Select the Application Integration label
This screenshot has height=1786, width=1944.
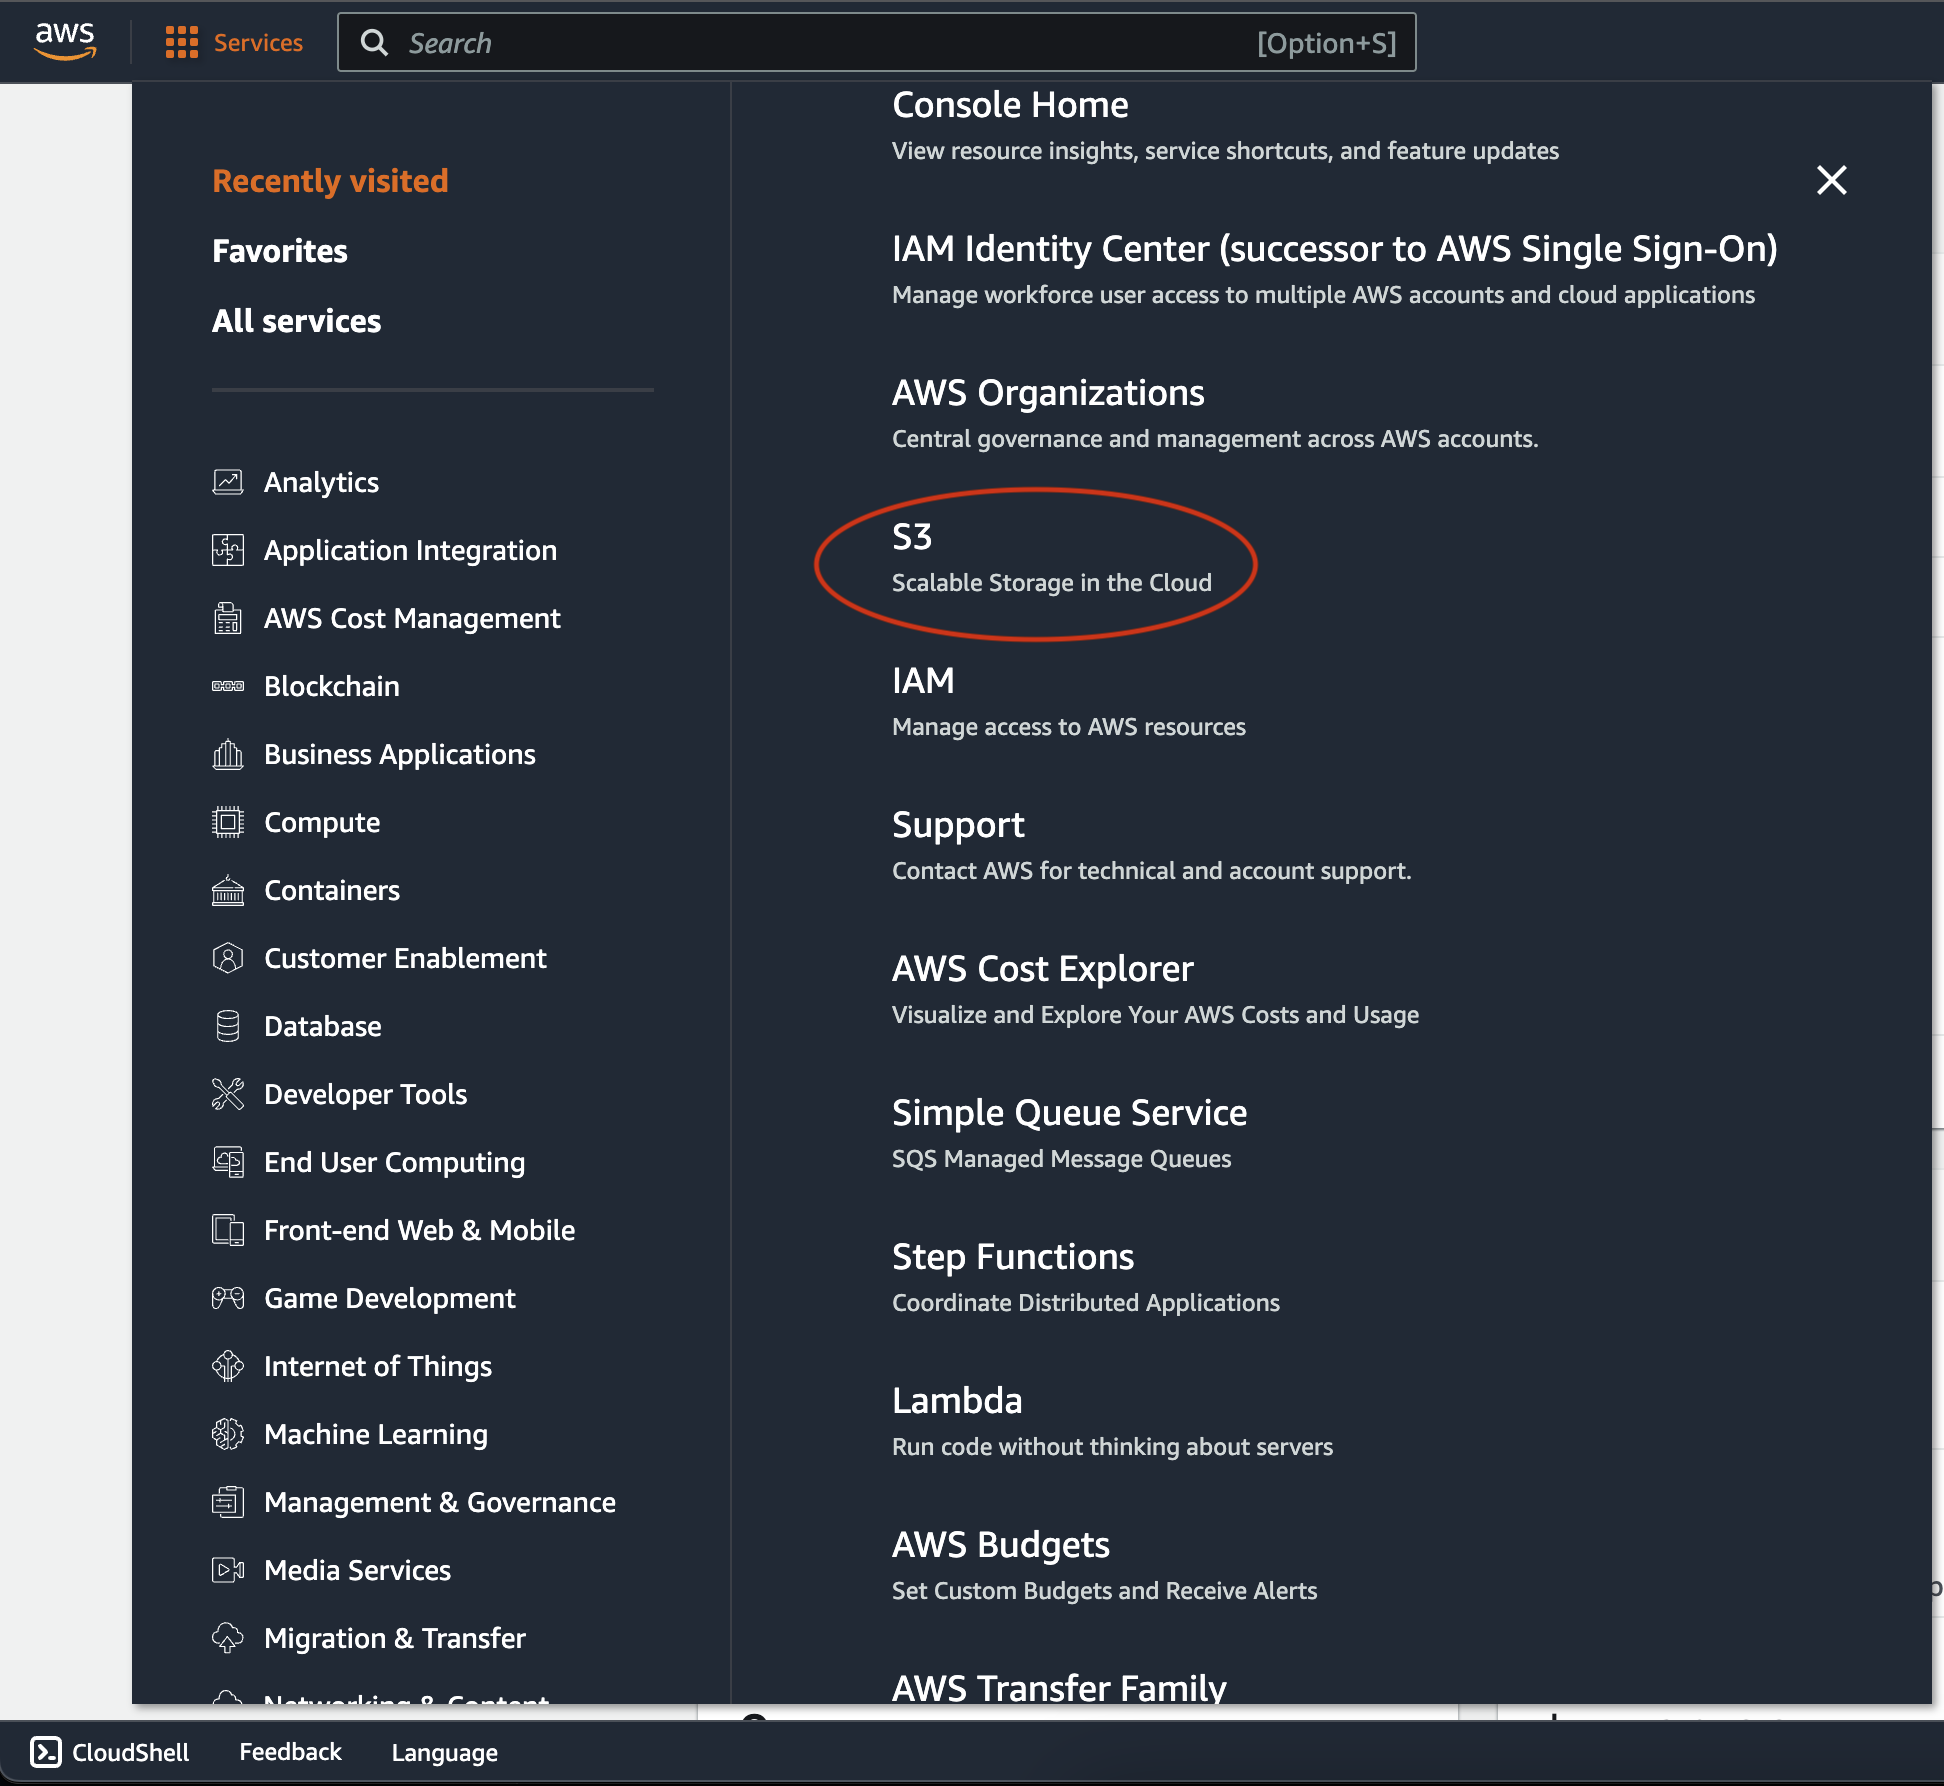[410, 550]
